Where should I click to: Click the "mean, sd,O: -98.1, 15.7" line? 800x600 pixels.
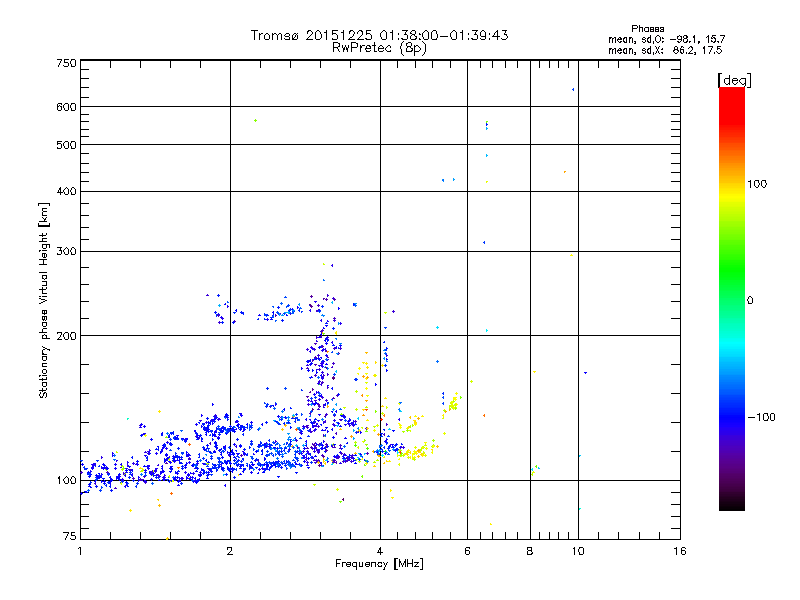point(666,39)
